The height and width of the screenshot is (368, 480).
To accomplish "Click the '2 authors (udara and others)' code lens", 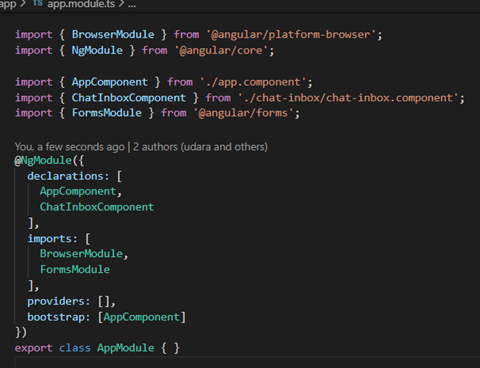I will (x=200, y=147).
